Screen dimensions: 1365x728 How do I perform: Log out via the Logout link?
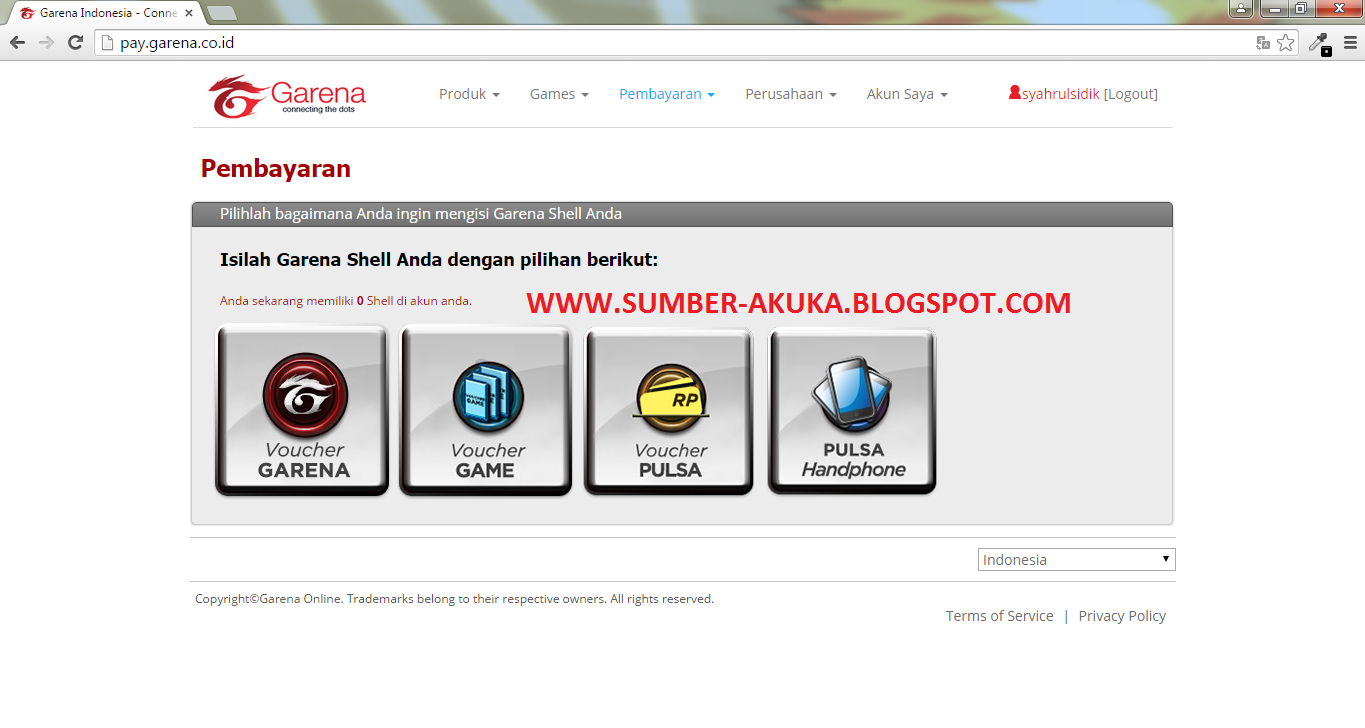click(1131, 94)
